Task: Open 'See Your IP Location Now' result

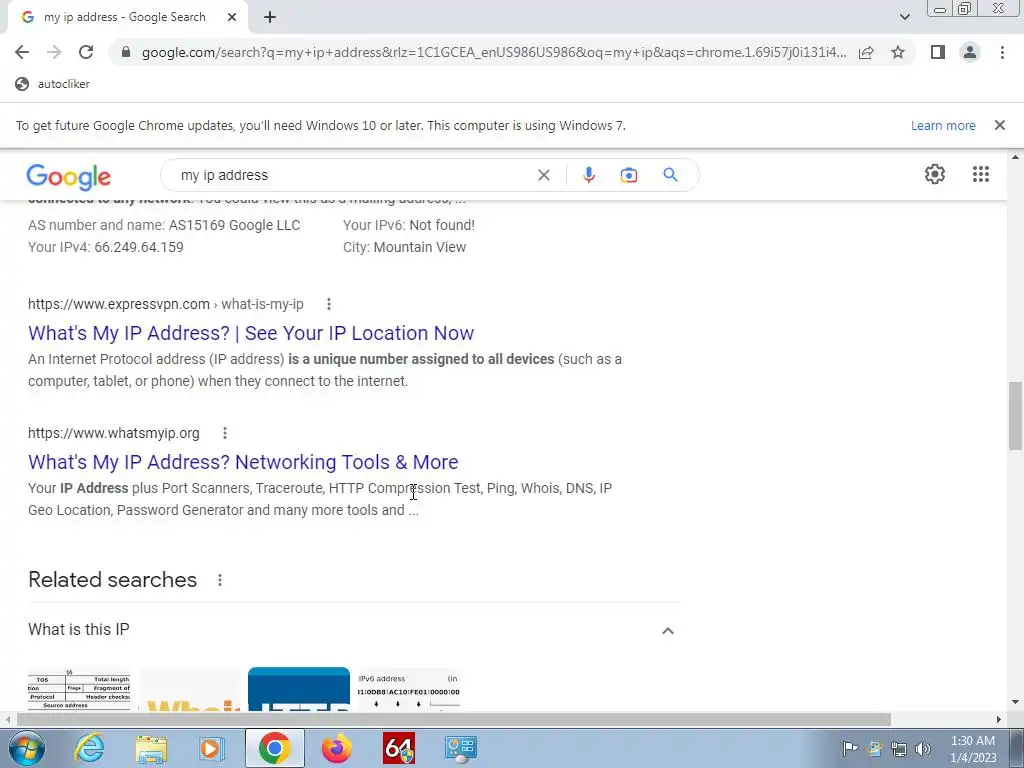Action: [251, 333]
